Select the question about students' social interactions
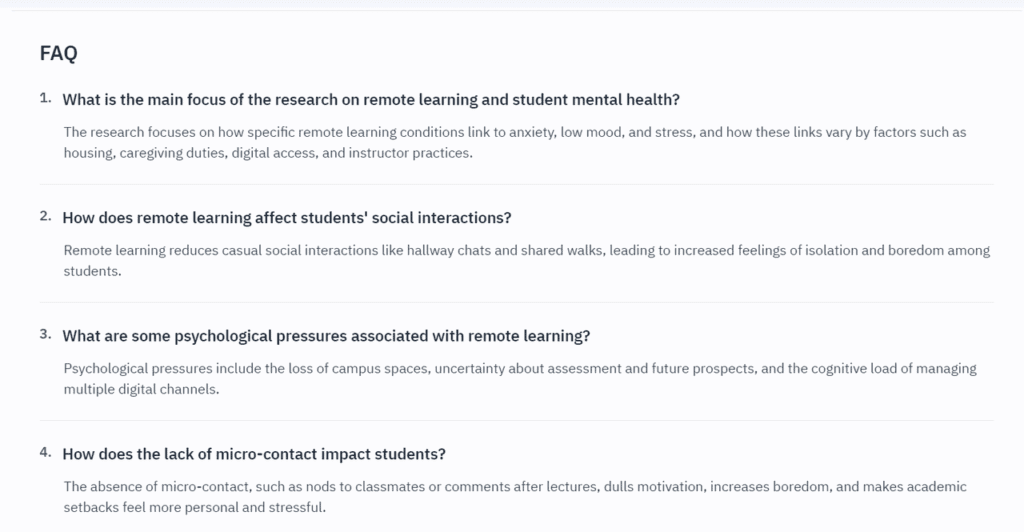 tap(286, 218)
